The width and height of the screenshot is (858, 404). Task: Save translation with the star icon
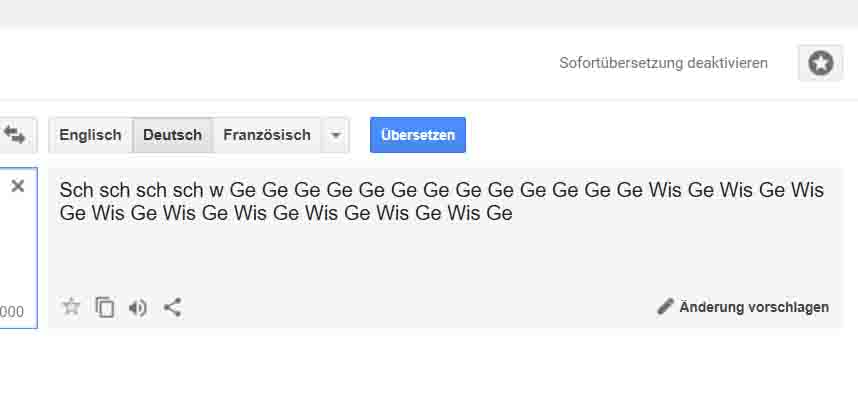(71, 307)
